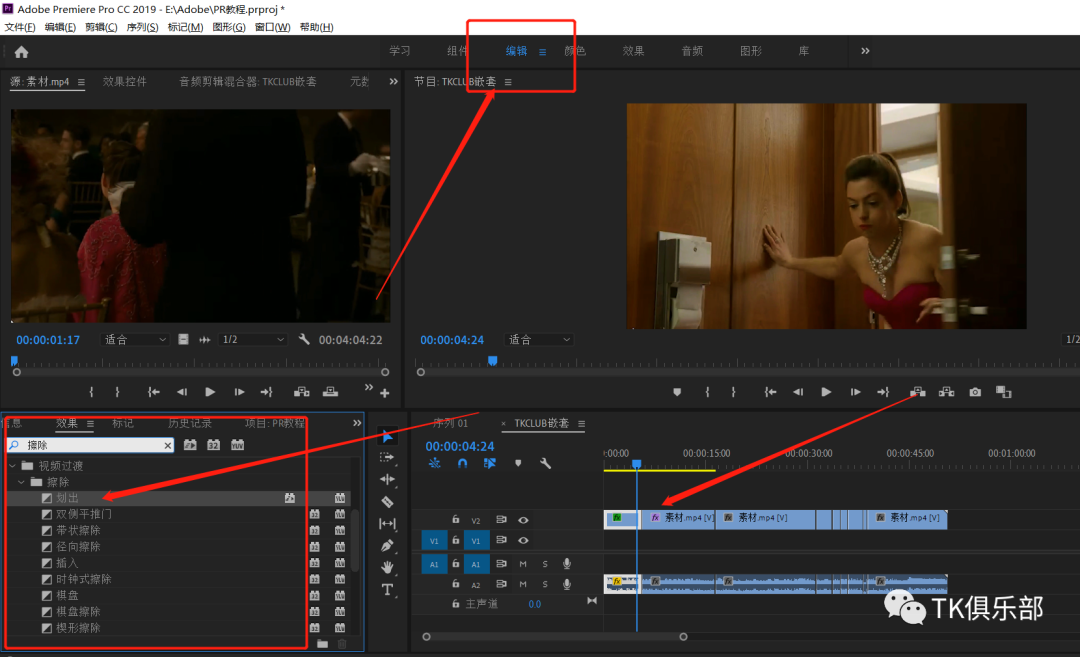The height and width of the screenshot is (657, 1080).
Task: Collapse the 擦除 subfolder
Action: coord(21,482)
